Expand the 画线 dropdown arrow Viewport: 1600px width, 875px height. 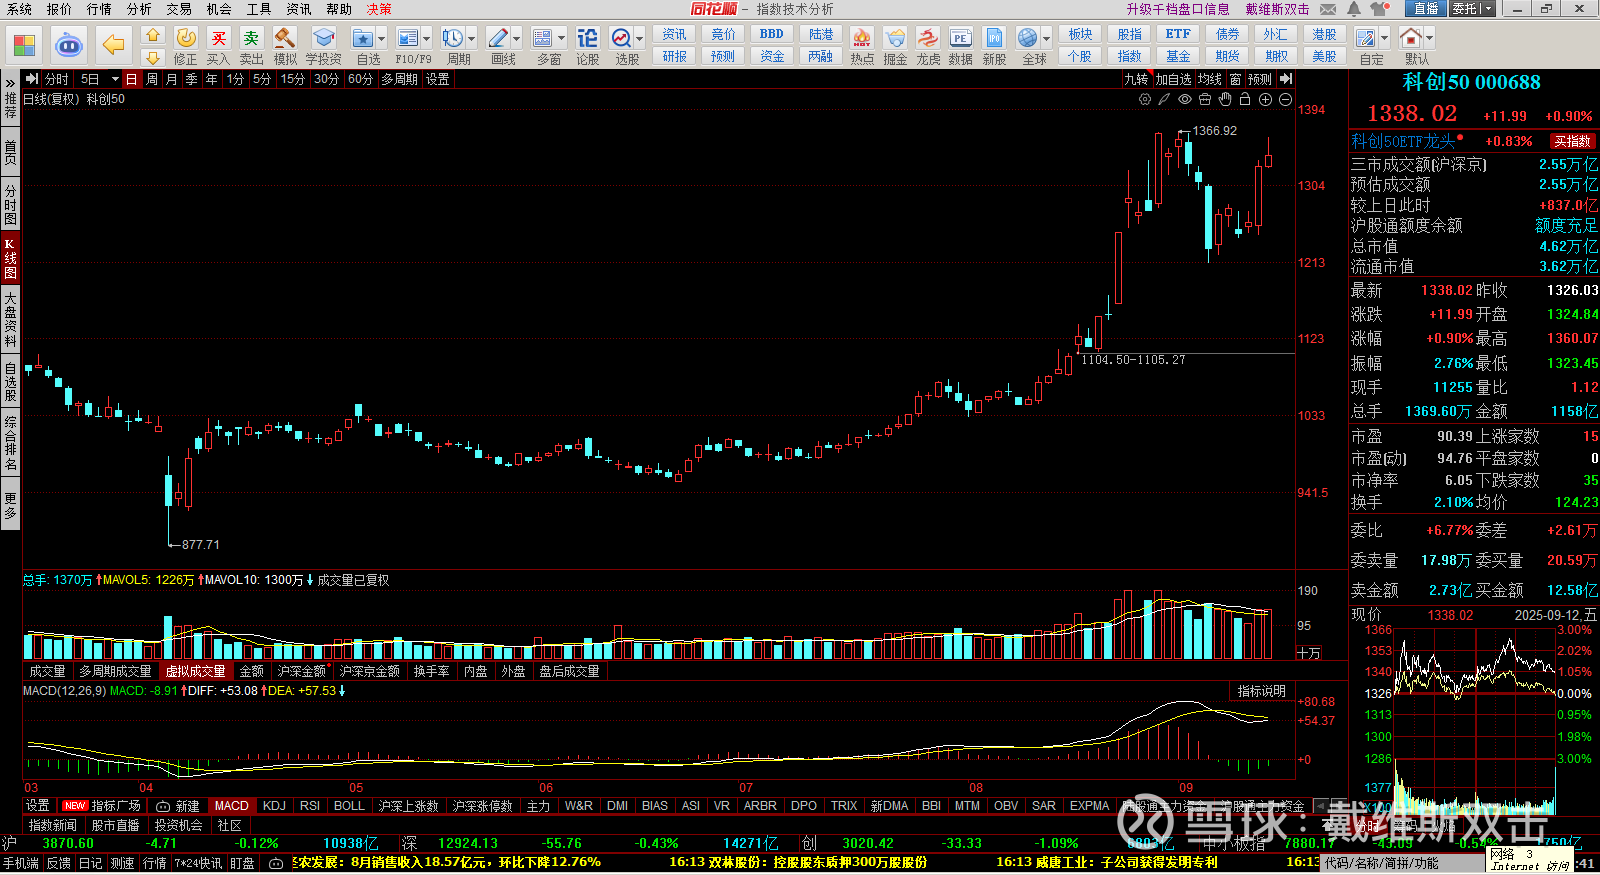[517, 39]
